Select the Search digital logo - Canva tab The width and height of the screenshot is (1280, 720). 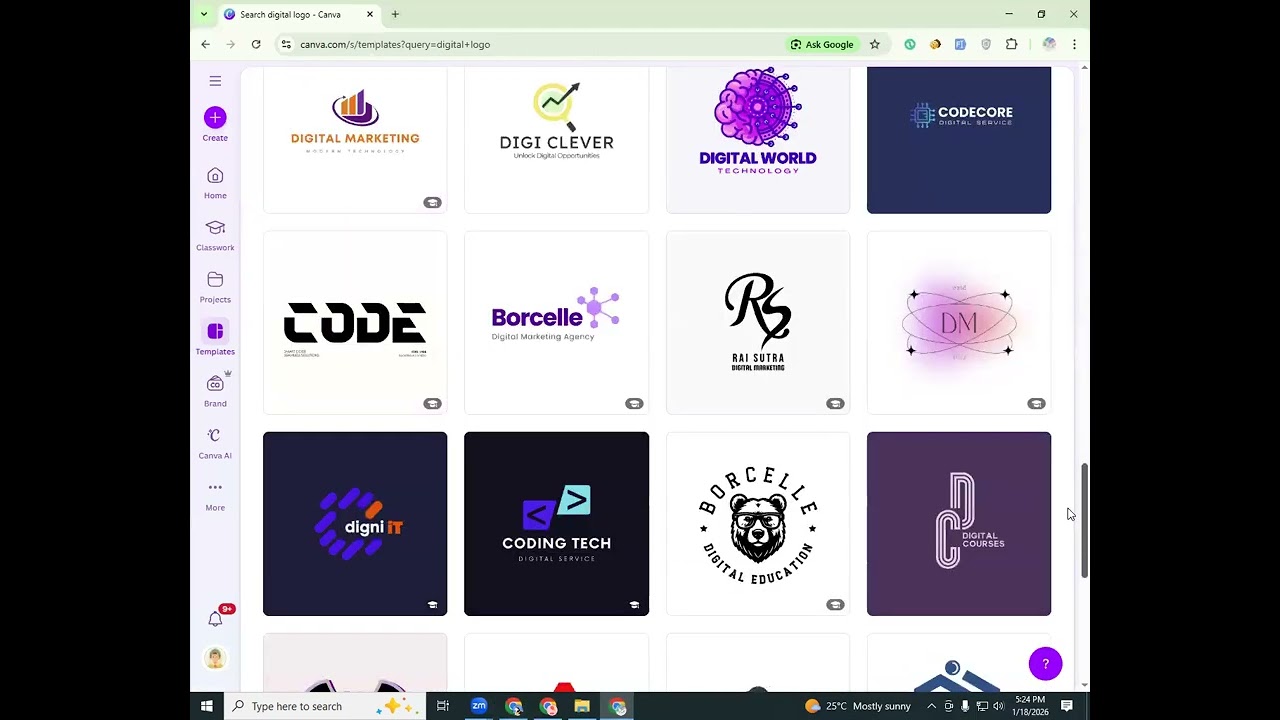coord(299,14)
